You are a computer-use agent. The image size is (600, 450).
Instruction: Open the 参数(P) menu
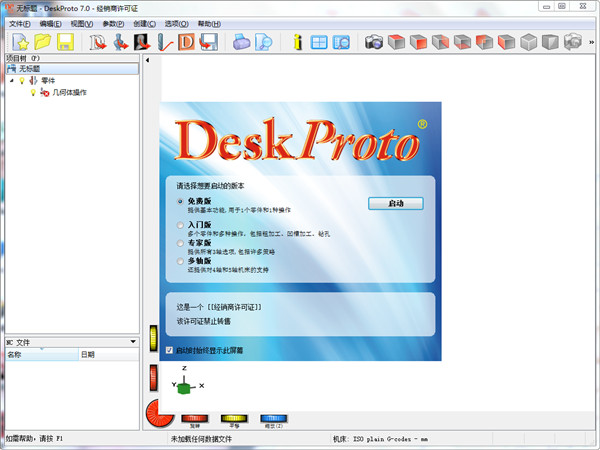(x=113, y=24)
